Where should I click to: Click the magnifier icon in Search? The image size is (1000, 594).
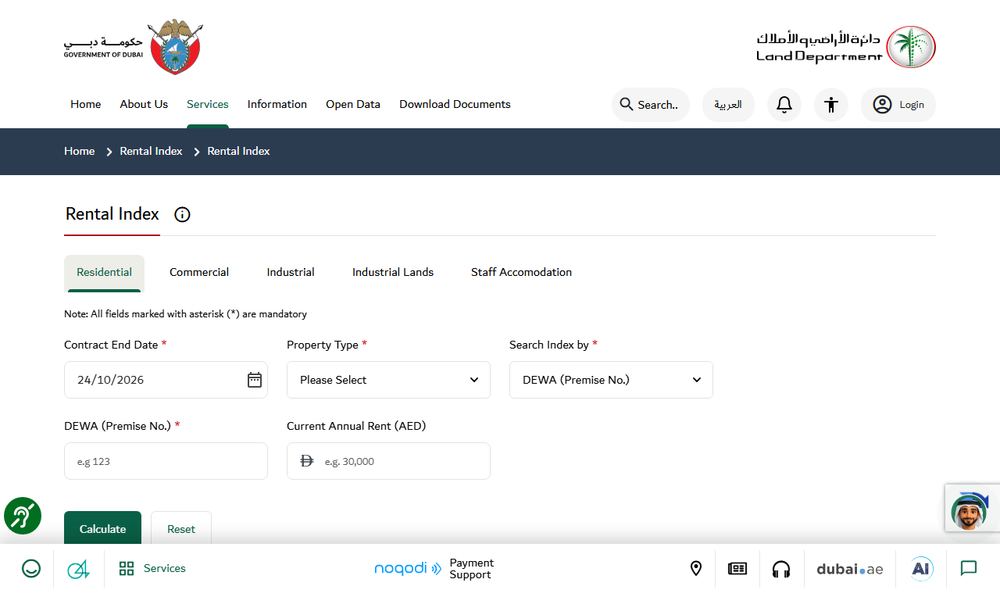tap(626, 104)
